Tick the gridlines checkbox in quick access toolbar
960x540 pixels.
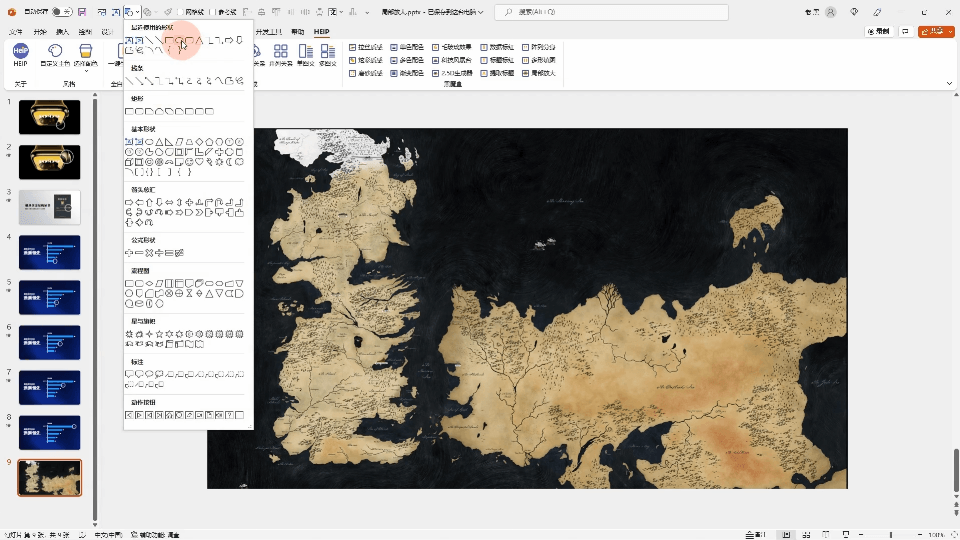tap(181, 12)
